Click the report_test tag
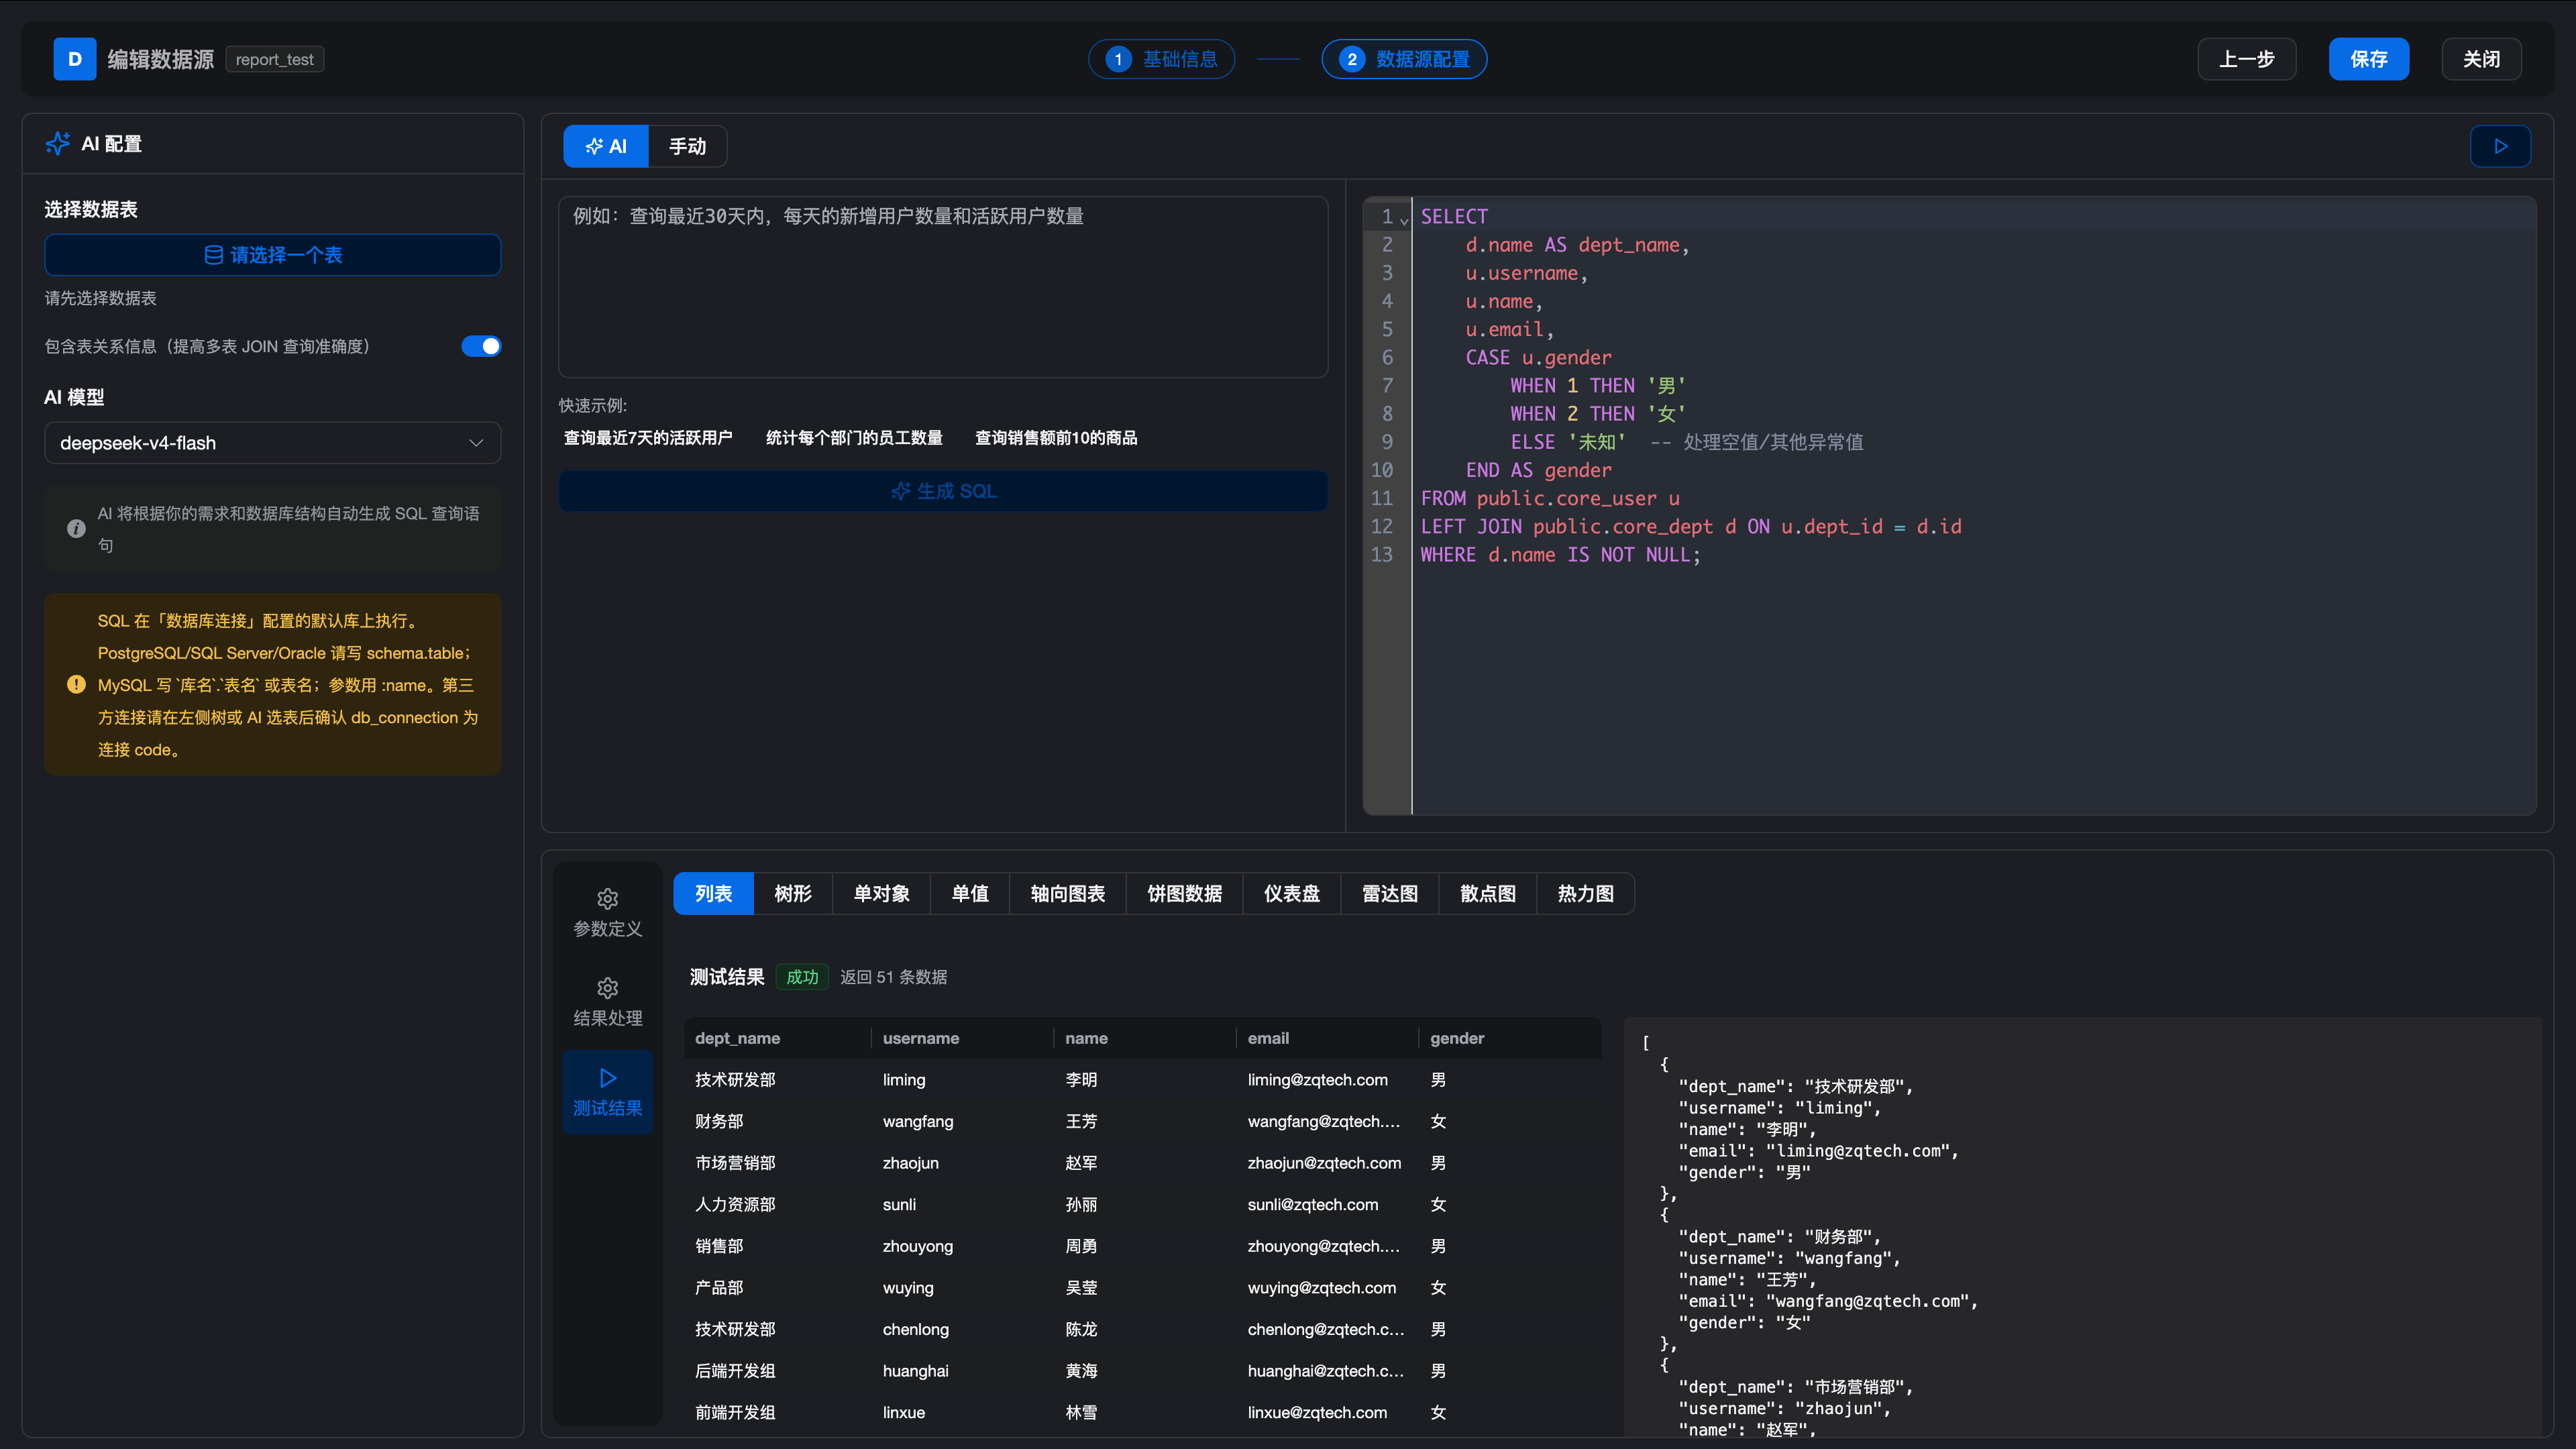 (274, 60)
